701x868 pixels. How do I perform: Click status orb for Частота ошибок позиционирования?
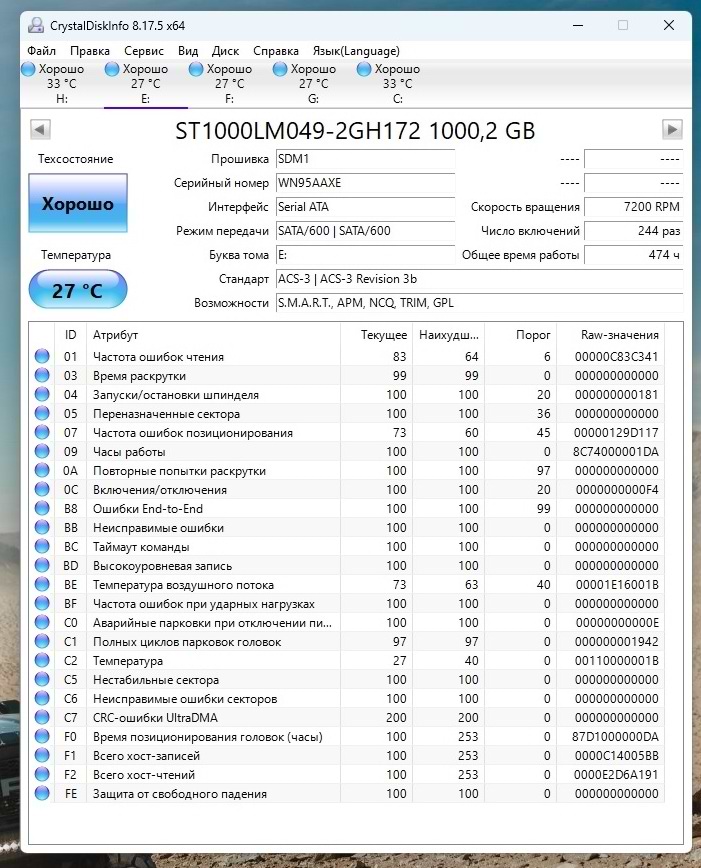click(x=42, y=432)
